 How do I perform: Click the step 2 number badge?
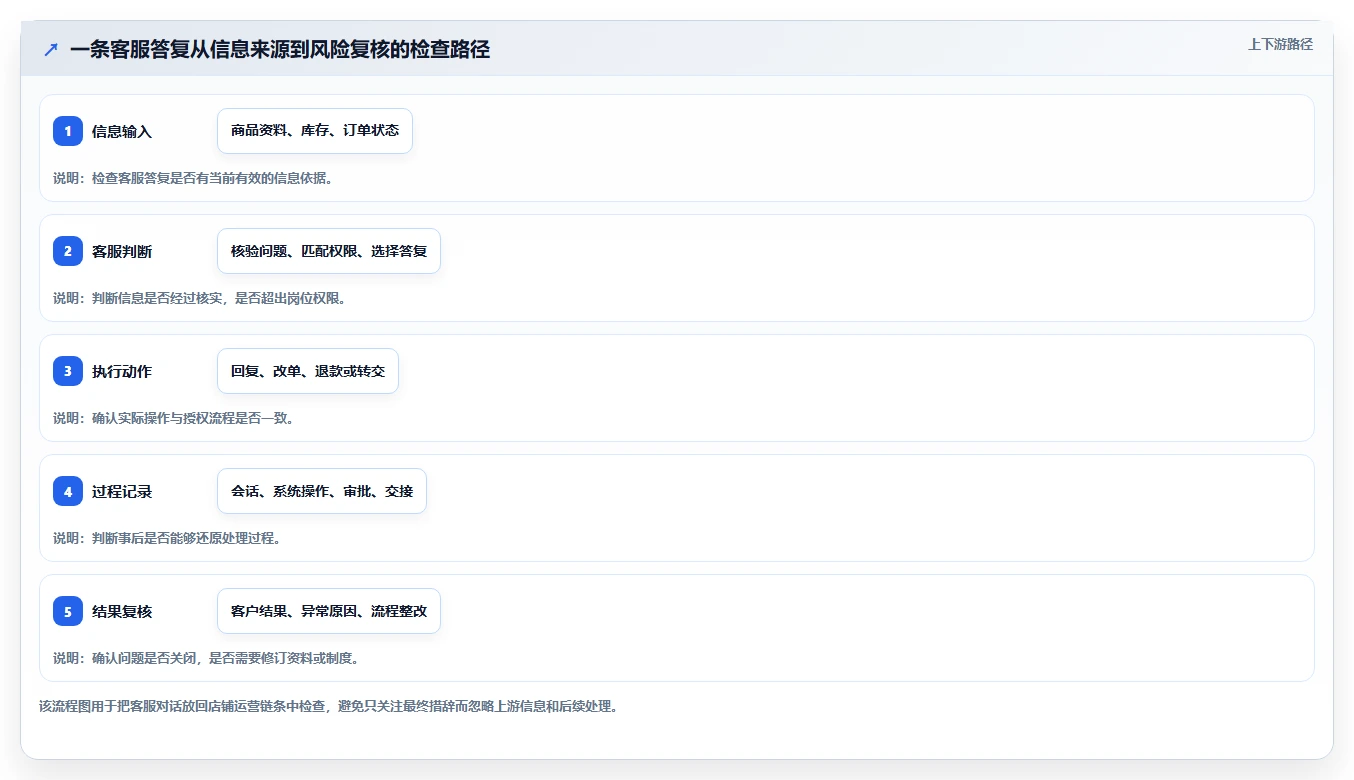[x=68, y=251]
